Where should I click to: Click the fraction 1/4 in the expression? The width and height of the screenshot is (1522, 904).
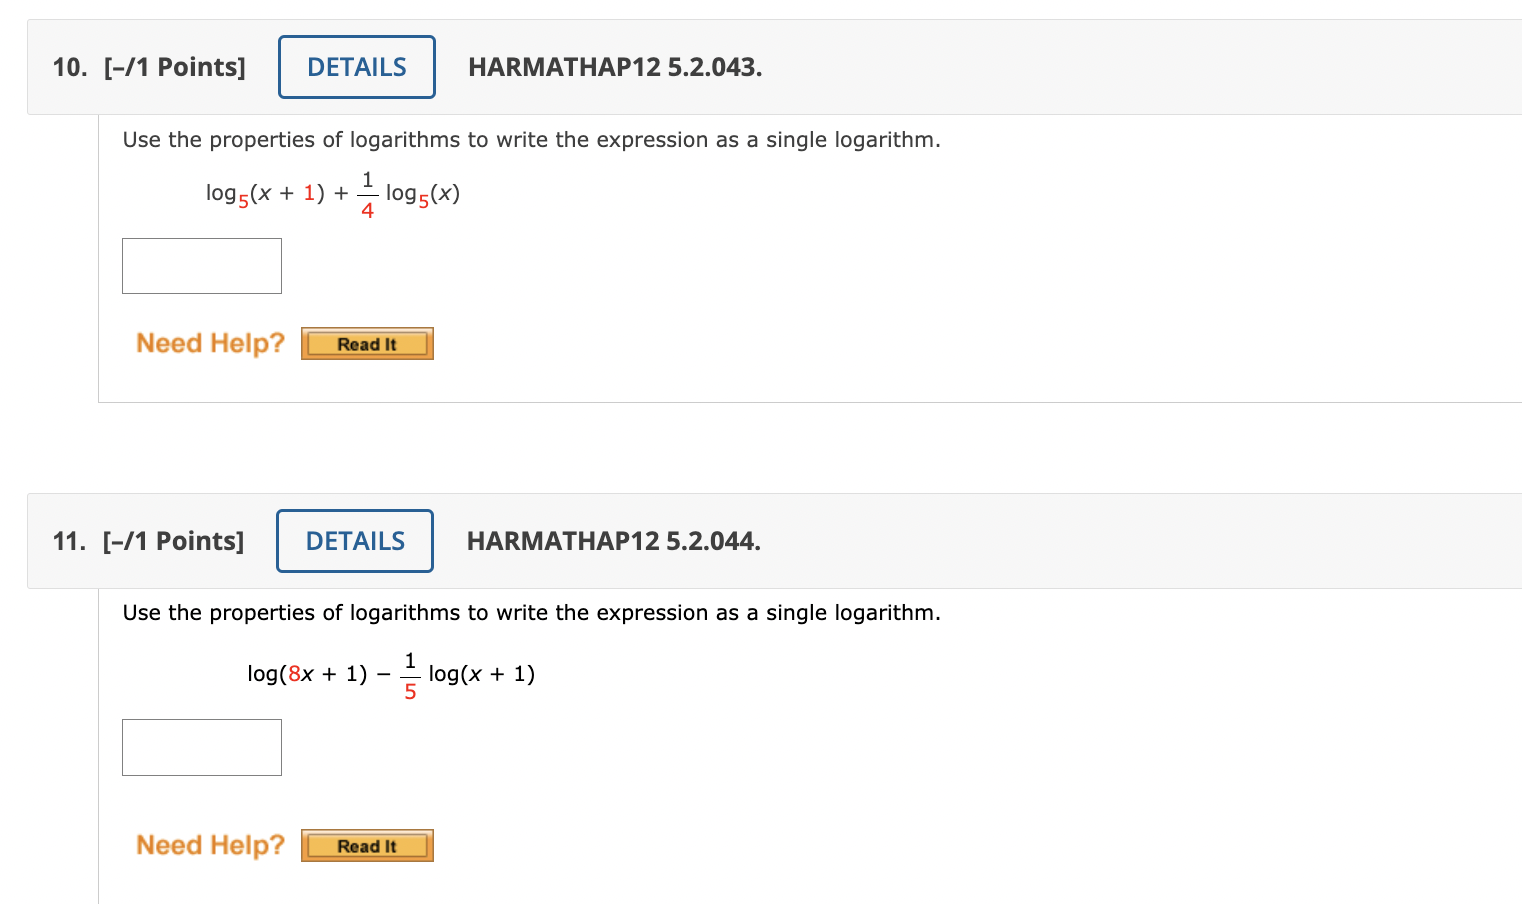point(368,193)
